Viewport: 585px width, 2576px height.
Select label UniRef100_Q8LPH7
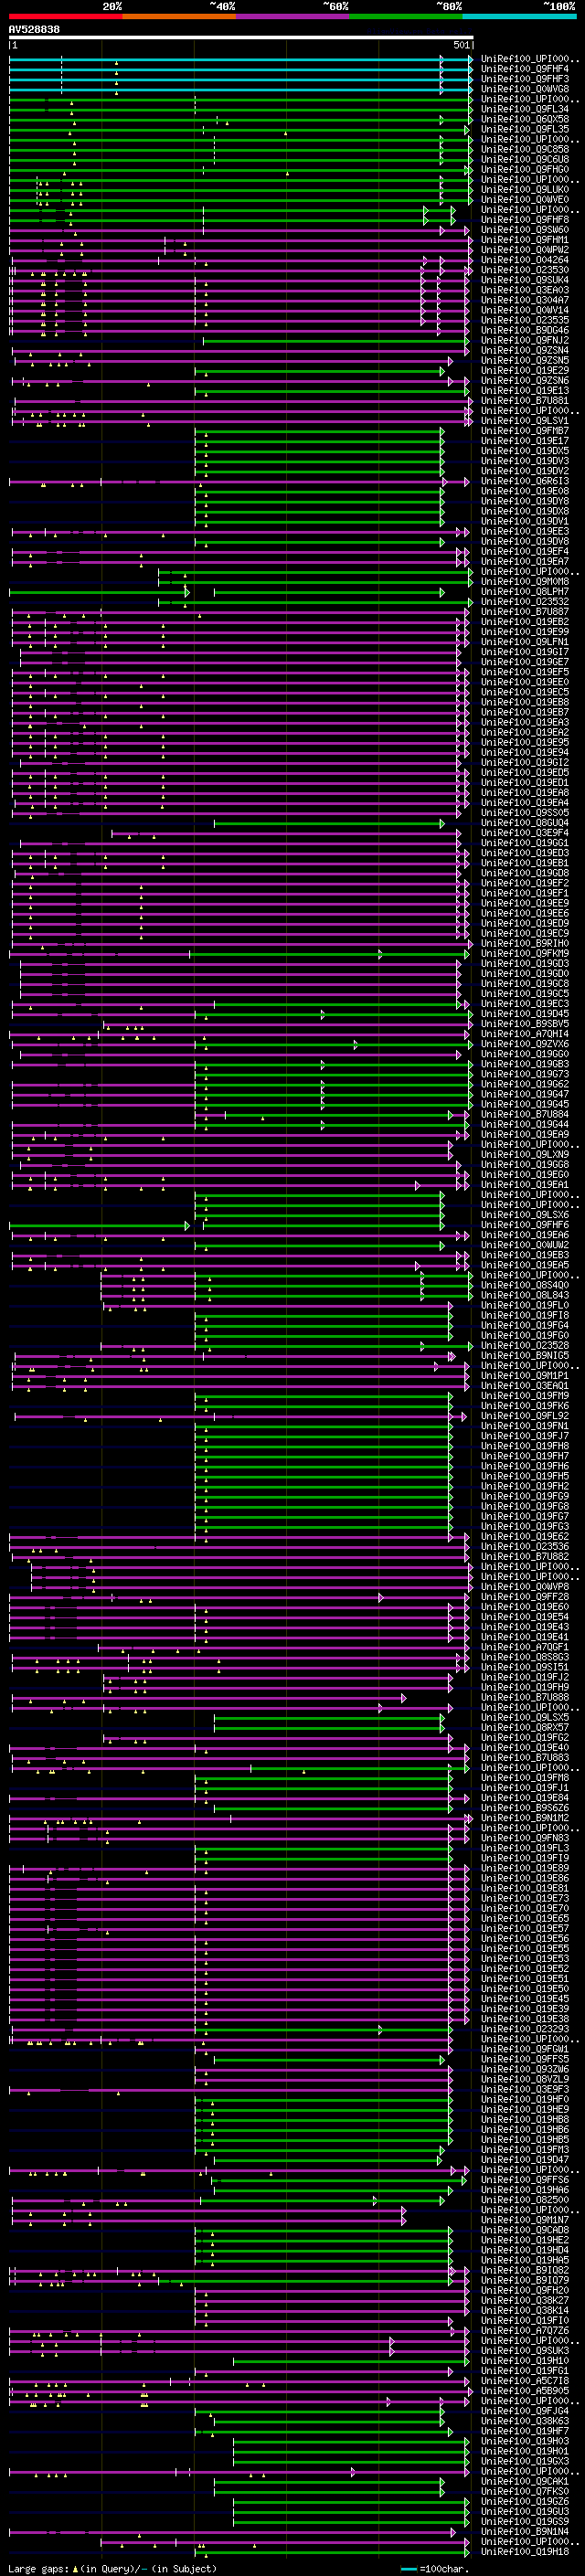[525, 592]
